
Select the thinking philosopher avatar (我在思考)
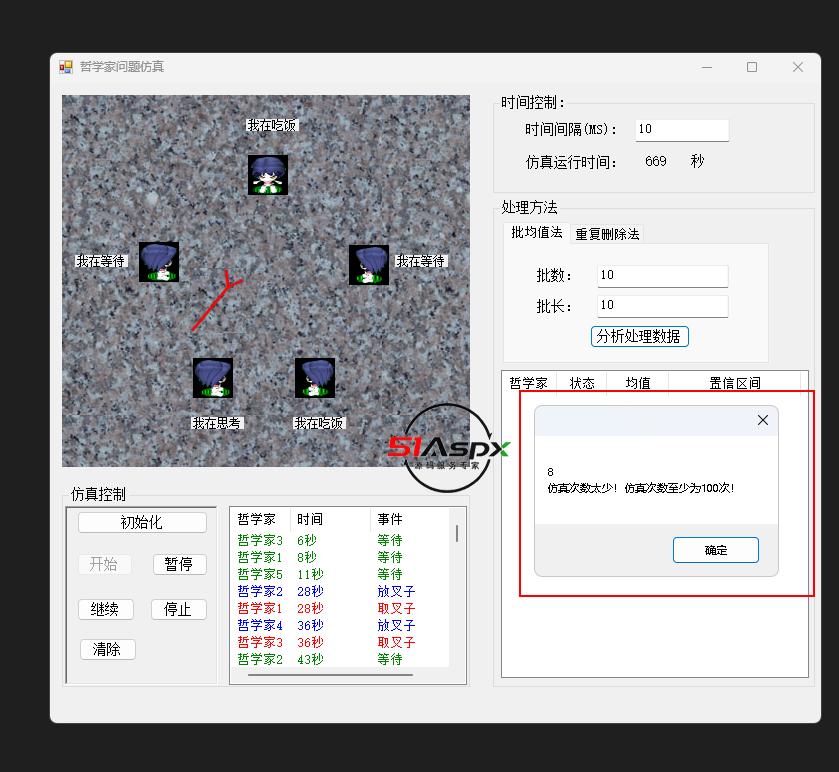[x=213, y=379]
